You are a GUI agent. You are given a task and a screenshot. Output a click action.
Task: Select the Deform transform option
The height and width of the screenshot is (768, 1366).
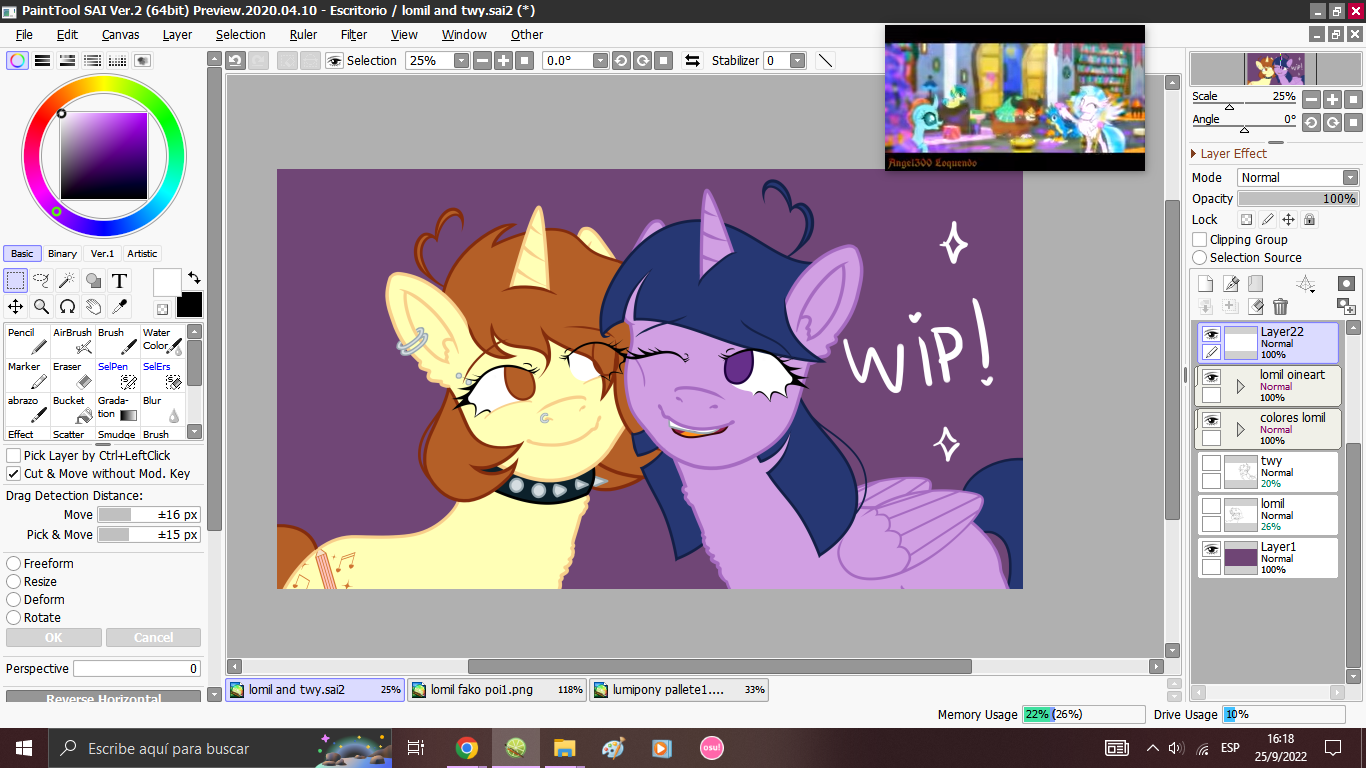coord(14,600)
